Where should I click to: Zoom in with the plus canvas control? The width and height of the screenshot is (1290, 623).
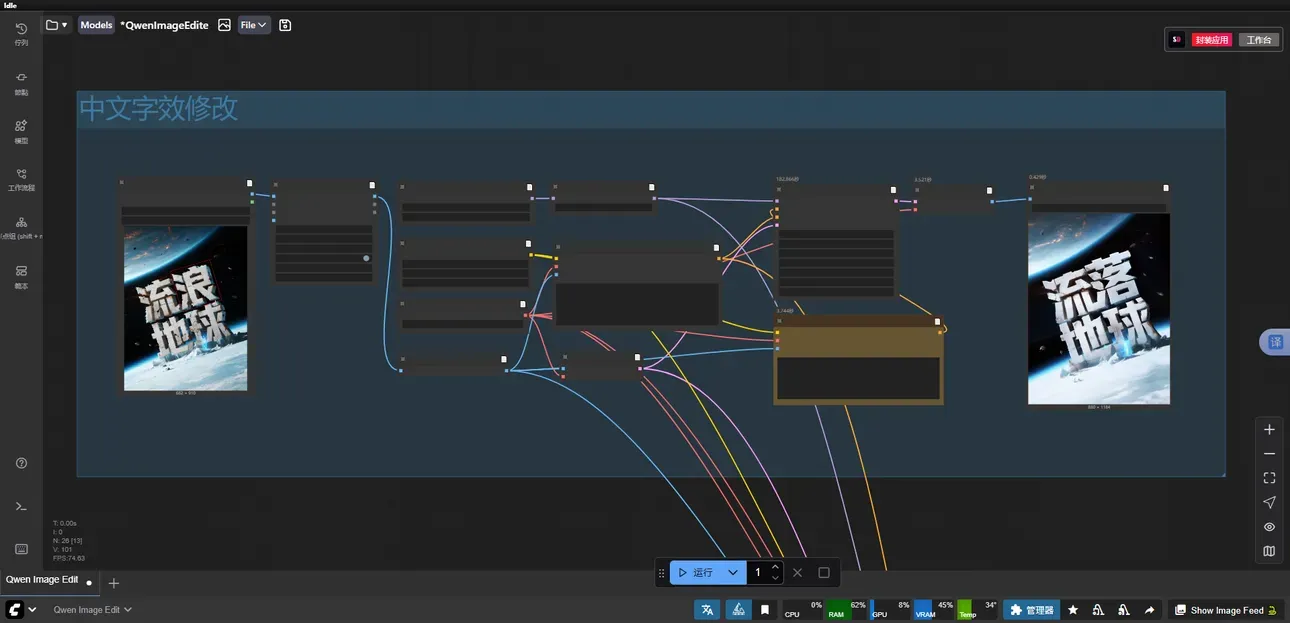[1269, 430]
